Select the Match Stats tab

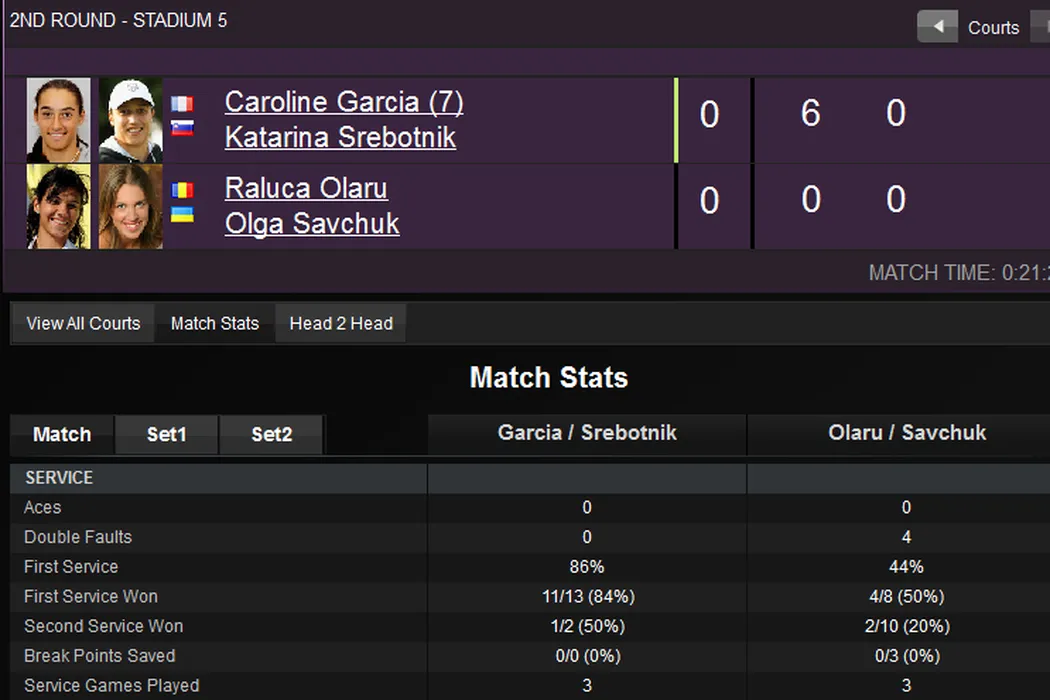pos(215,324)
